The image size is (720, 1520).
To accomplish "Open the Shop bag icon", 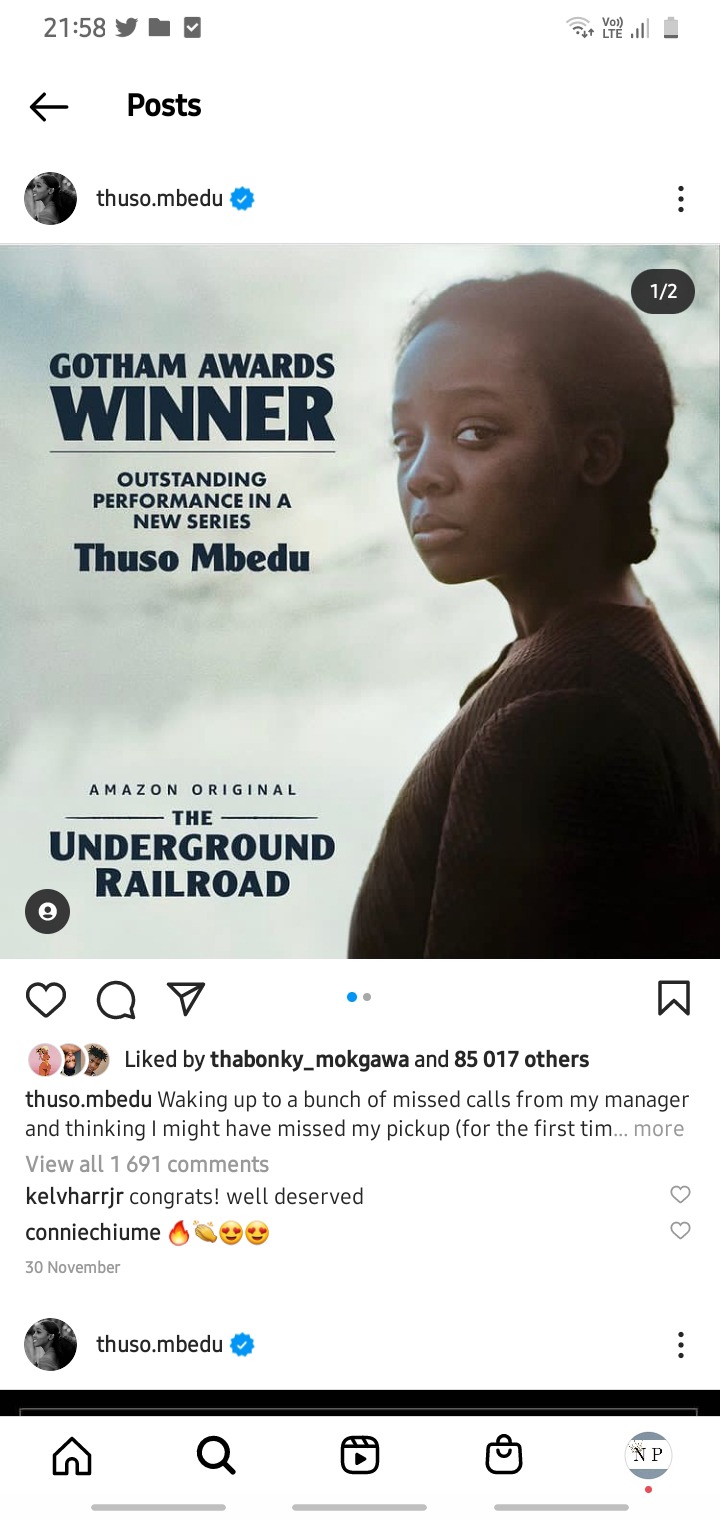I will tap(504, 1455).
